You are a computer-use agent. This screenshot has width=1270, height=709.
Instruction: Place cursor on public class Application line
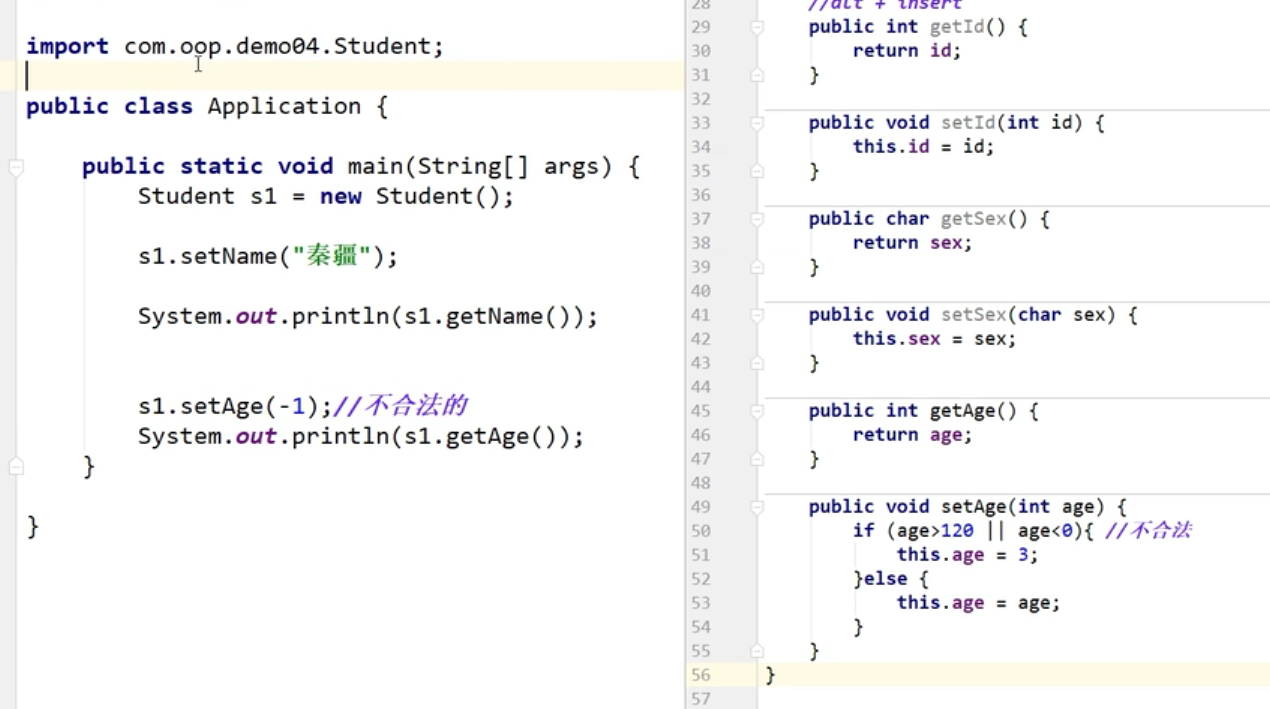[206, 106]
